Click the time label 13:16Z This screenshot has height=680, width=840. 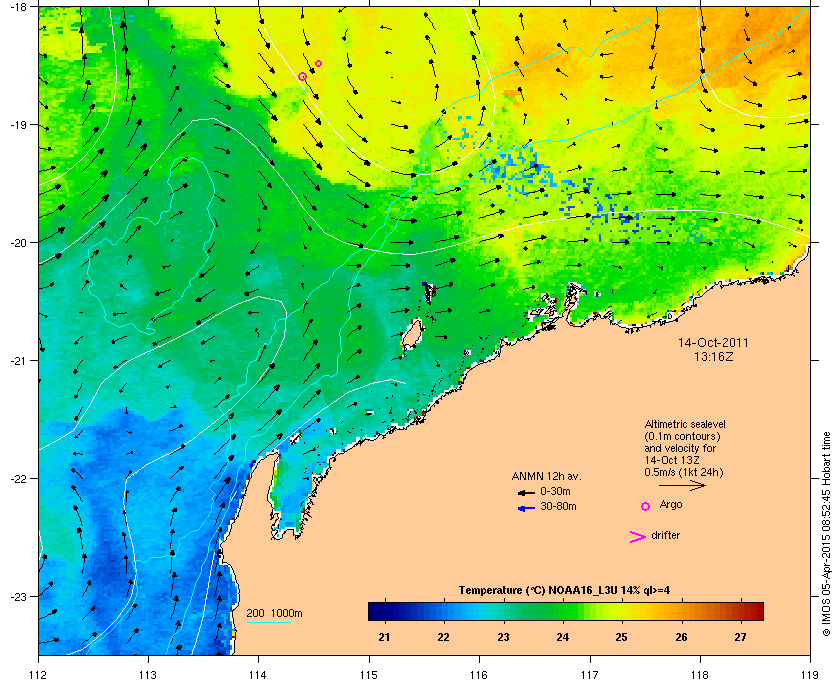click(x=713, y=356)
